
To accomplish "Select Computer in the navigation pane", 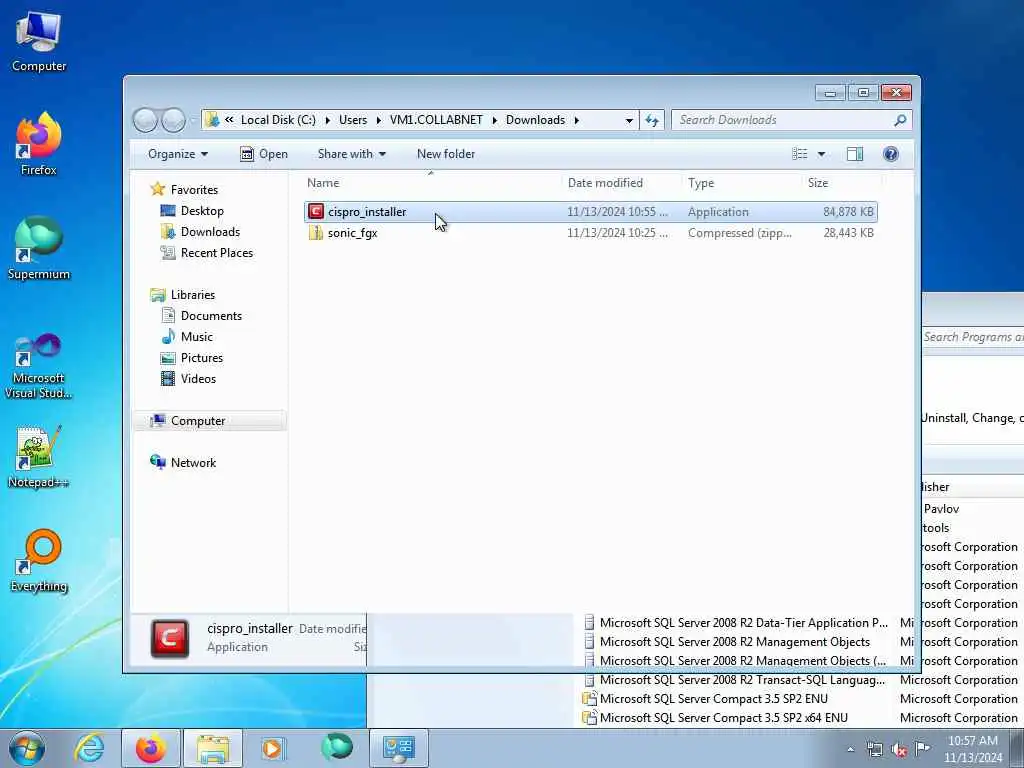I will [x=210, y=421].
